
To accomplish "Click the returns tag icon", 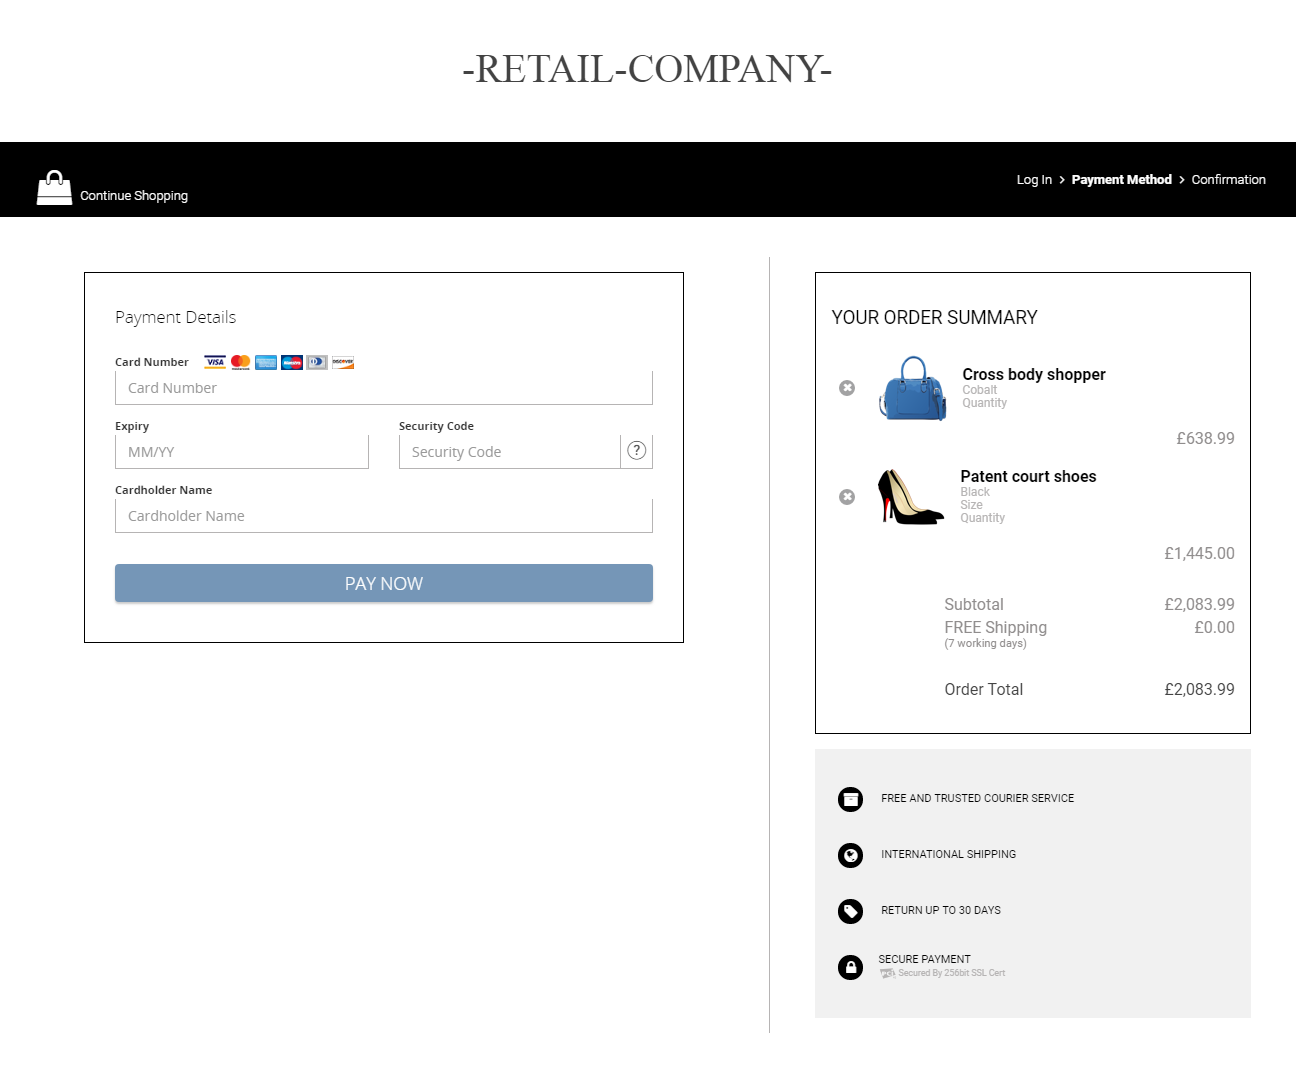I will (x=850, y=911).
